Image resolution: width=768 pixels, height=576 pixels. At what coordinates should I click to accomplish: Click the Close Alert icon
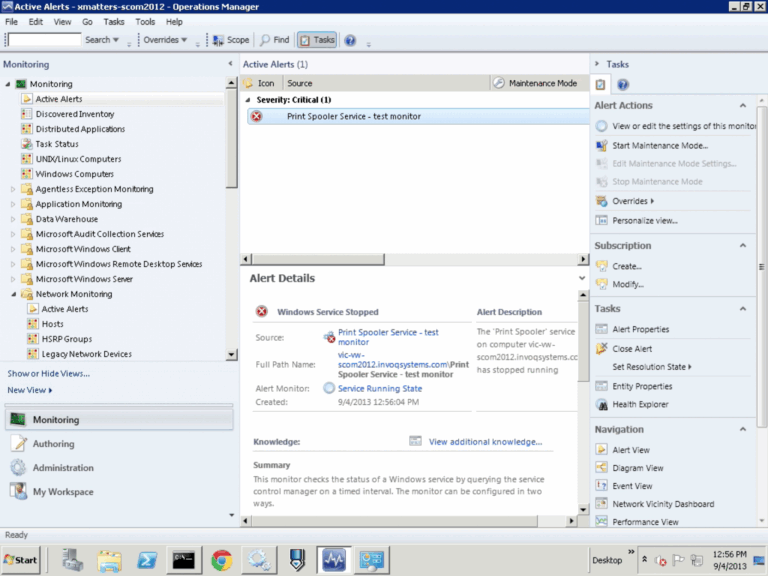(x=602, y=349)
